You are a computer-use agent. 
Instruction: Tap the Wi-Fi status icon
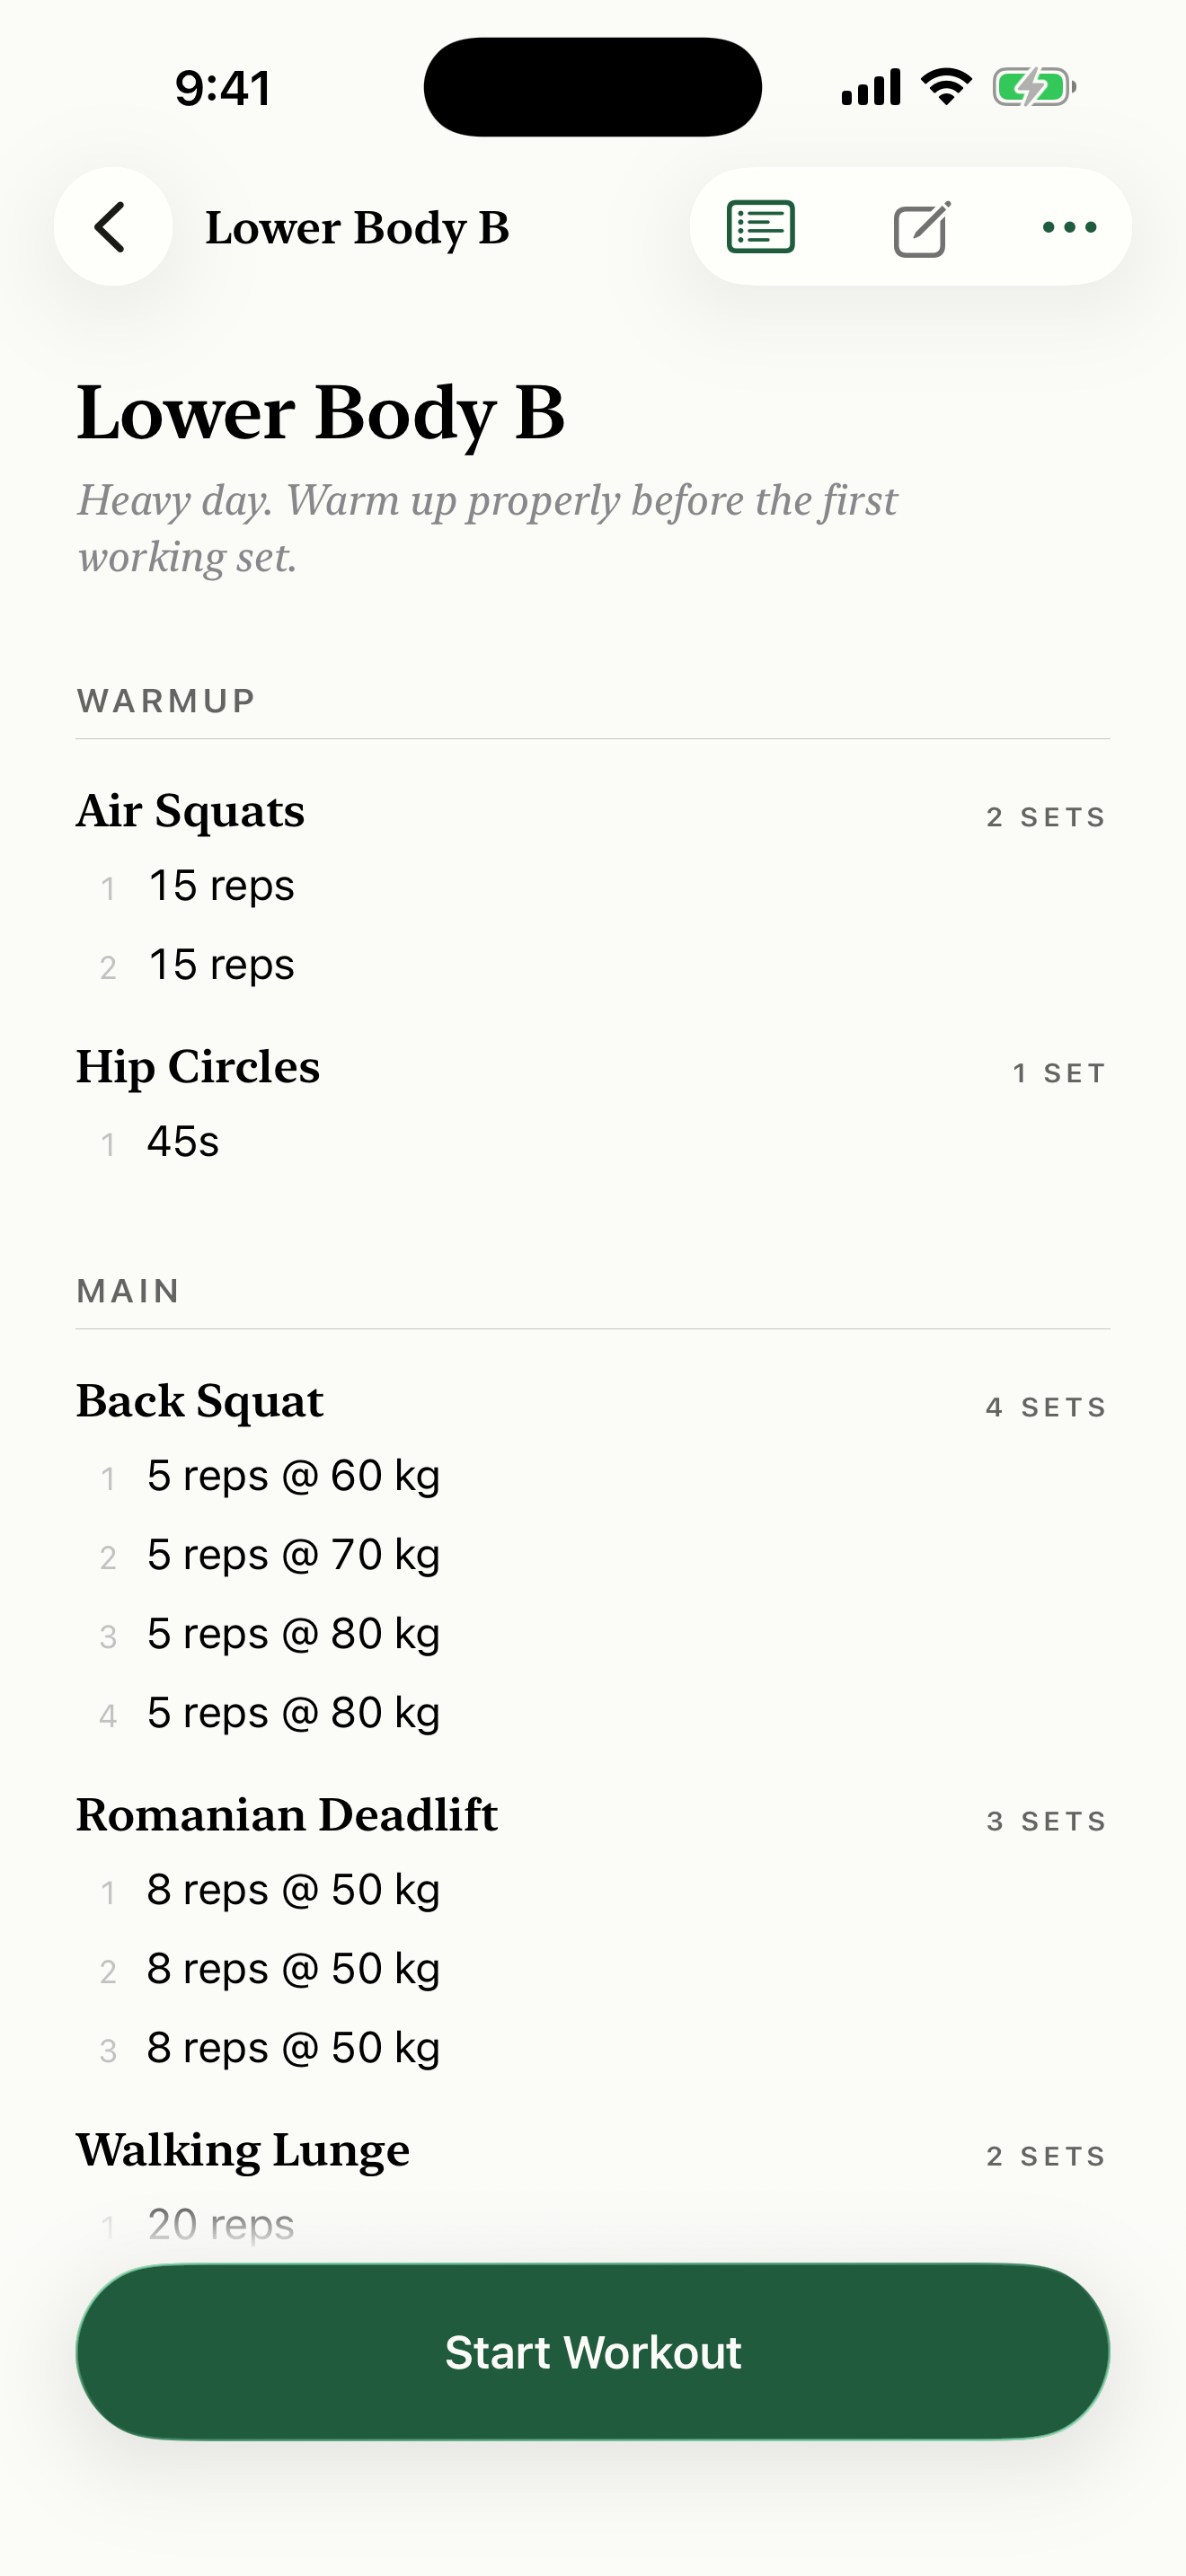coord(946,87)
